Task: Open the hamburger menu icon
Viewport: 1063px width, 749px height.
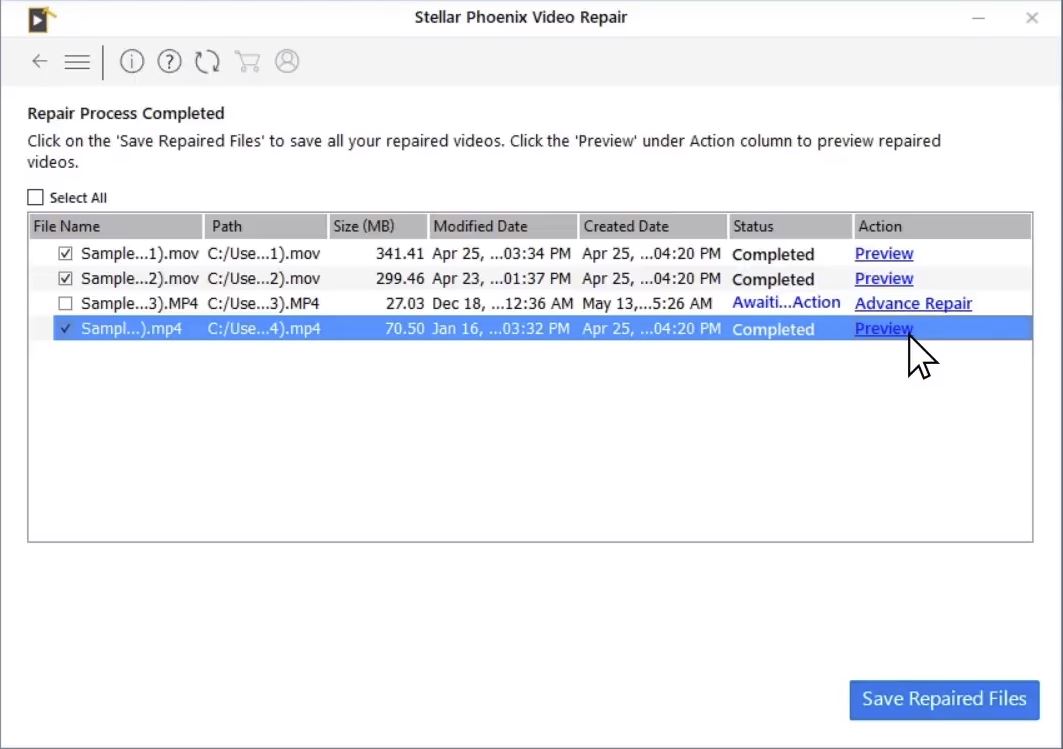Action: (x=77, y=62)
